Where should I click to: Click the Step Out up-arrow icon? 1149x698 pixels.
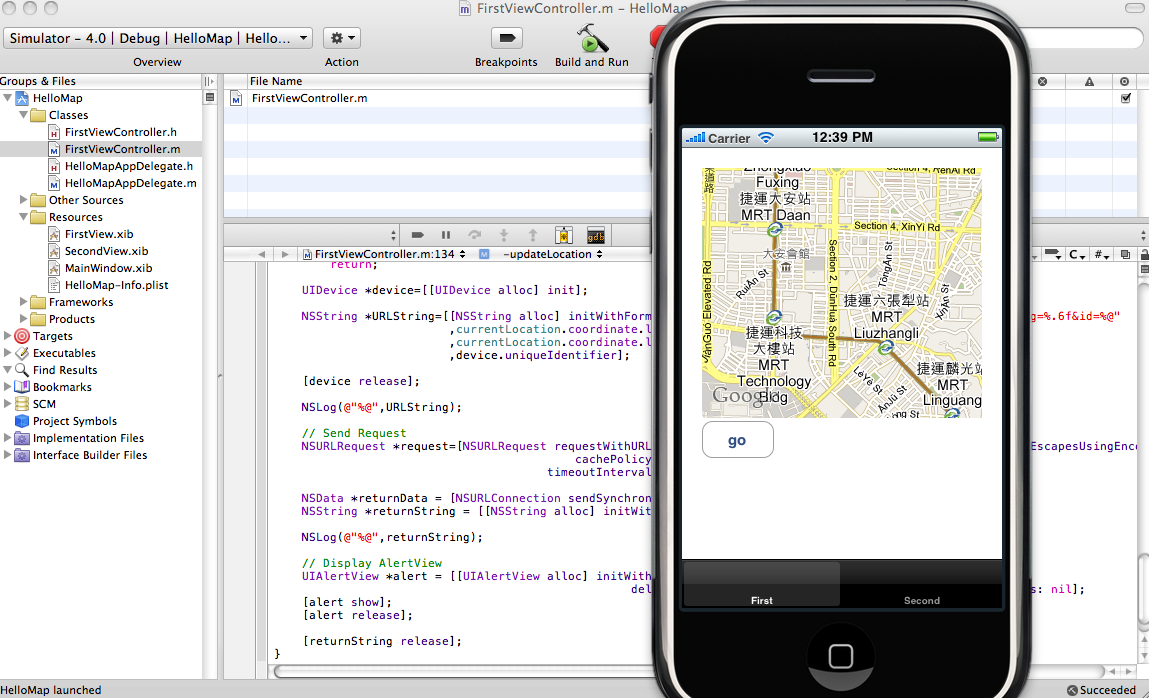pos(533,235)
